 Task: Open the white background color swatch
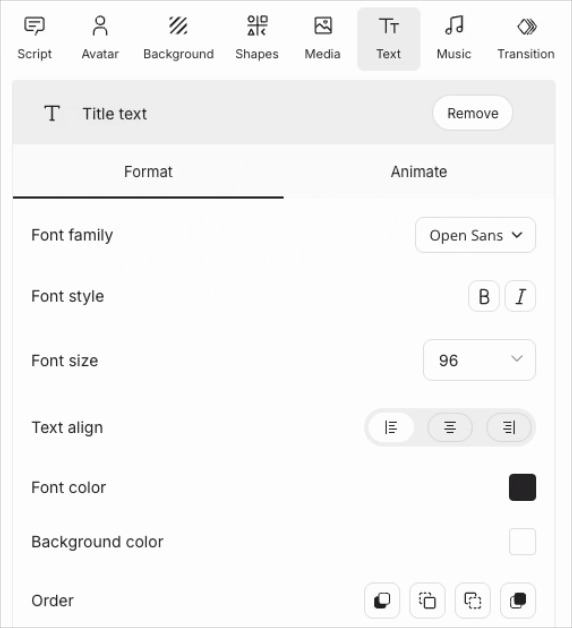tap(522, 541)
